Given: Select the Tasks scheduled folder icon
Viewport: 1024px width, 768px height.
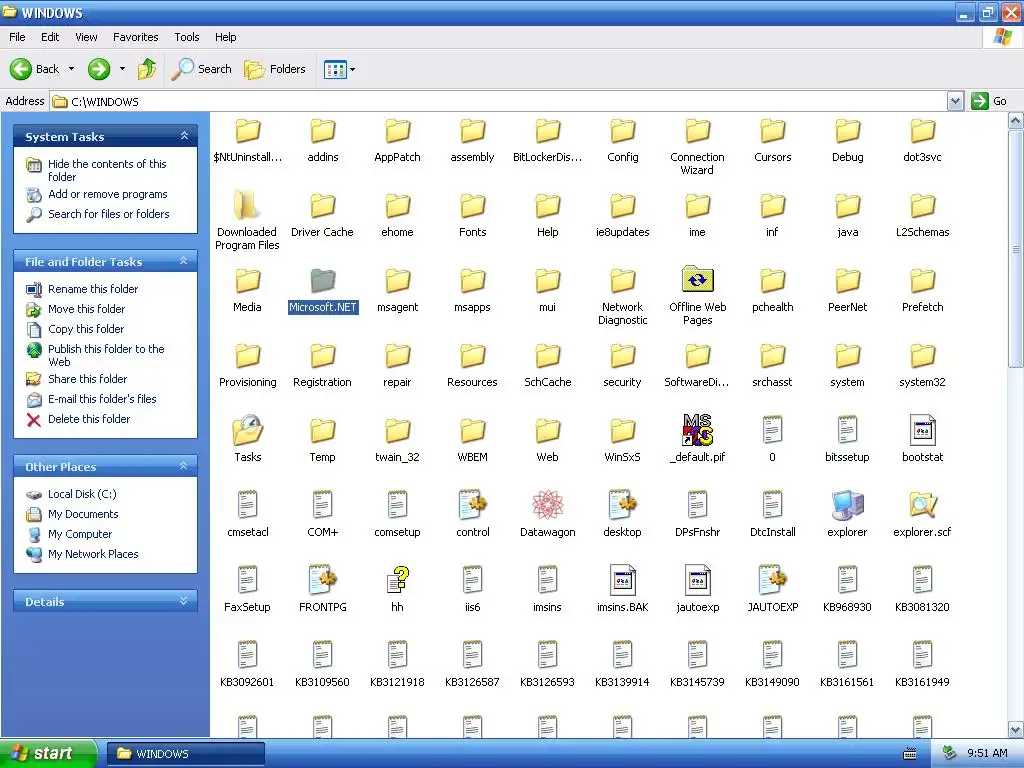Looking at the screenshot, I should click(x=248, y=430).
